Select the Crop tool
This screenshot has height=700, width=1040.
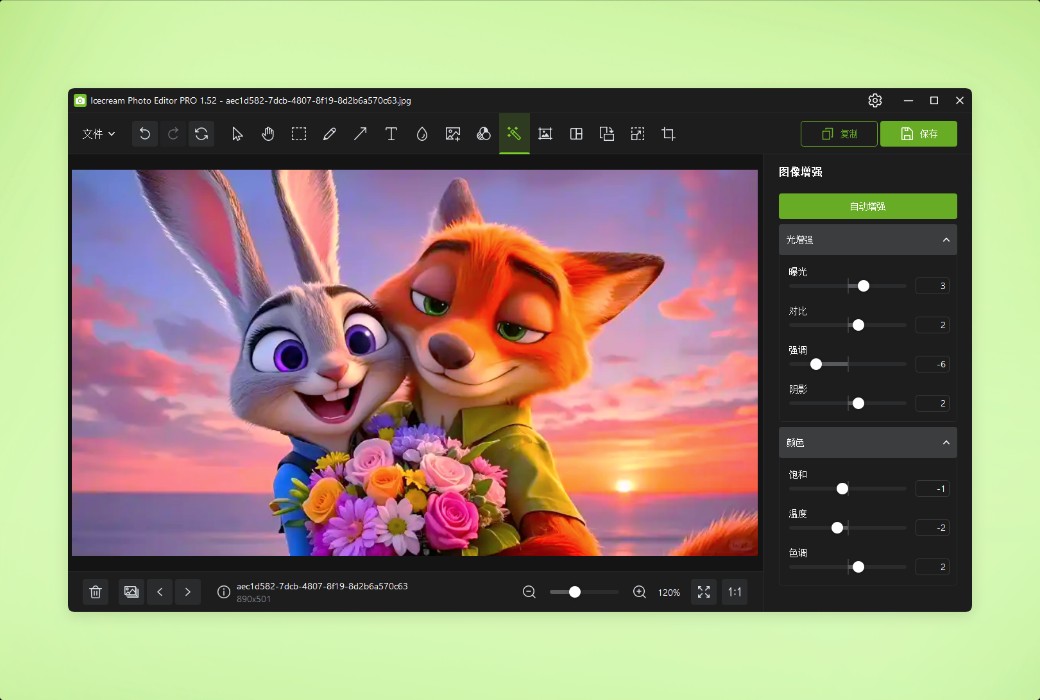pyautogui.click(x=667, y=133)
